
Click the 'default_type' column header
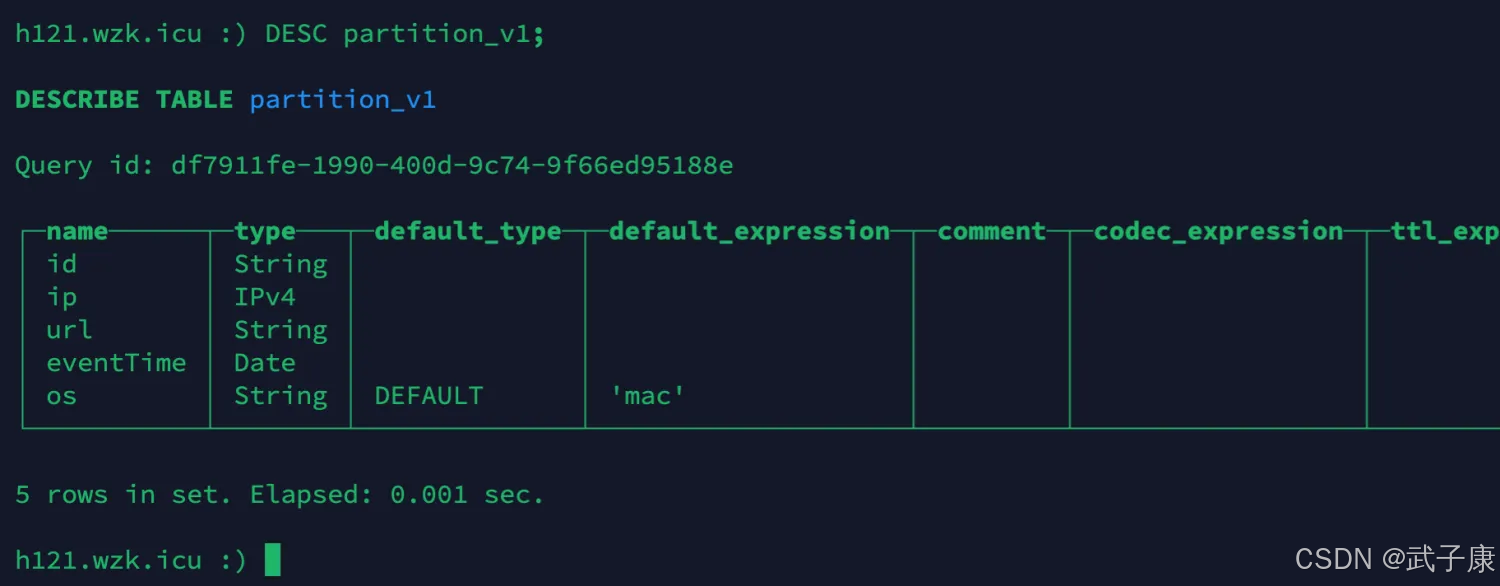click(x=467, y=231)
